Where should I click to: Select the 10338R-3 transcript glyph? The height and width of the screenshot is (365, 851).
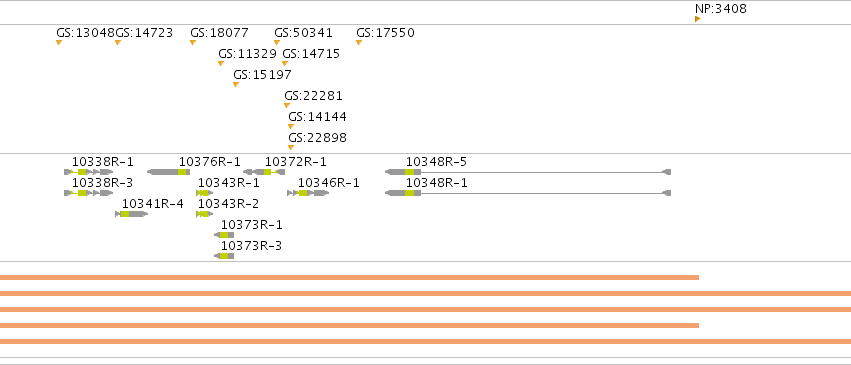coord(88,193)
